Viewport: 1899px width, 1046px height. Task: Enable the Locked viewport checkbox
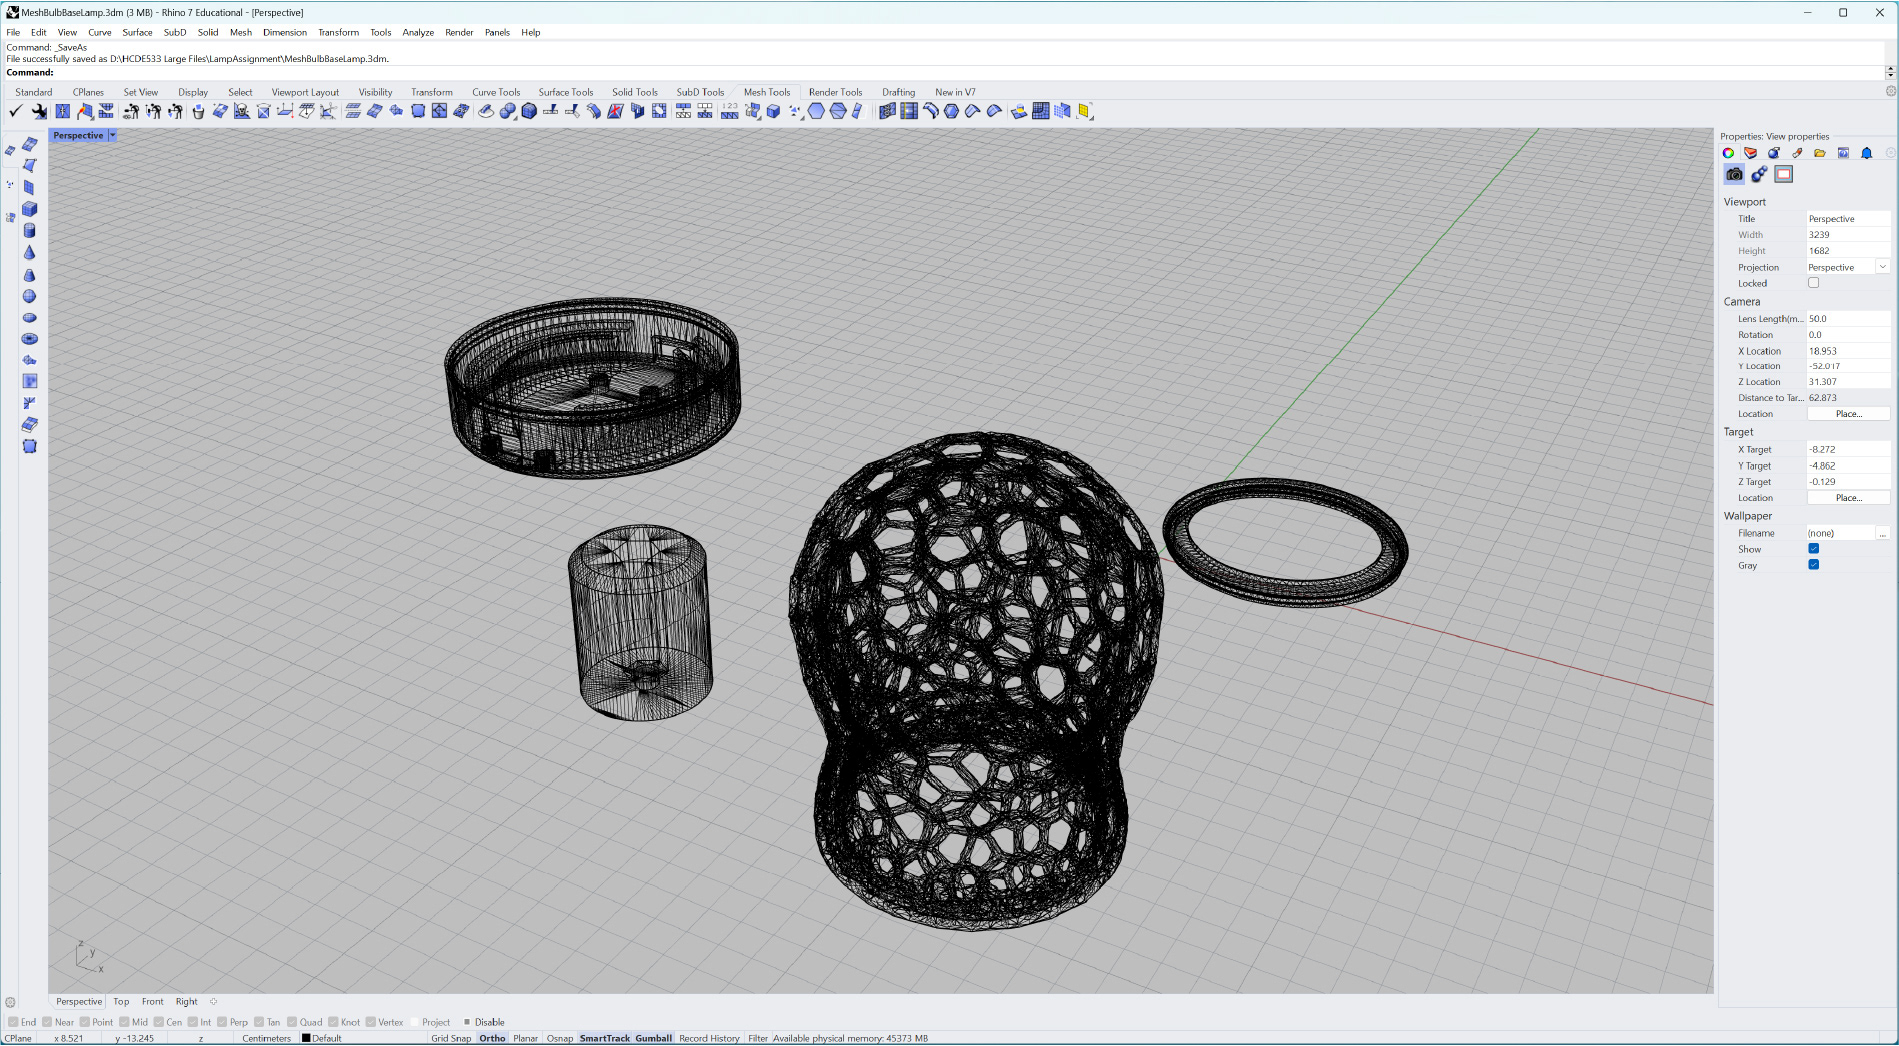[1813, 283]
